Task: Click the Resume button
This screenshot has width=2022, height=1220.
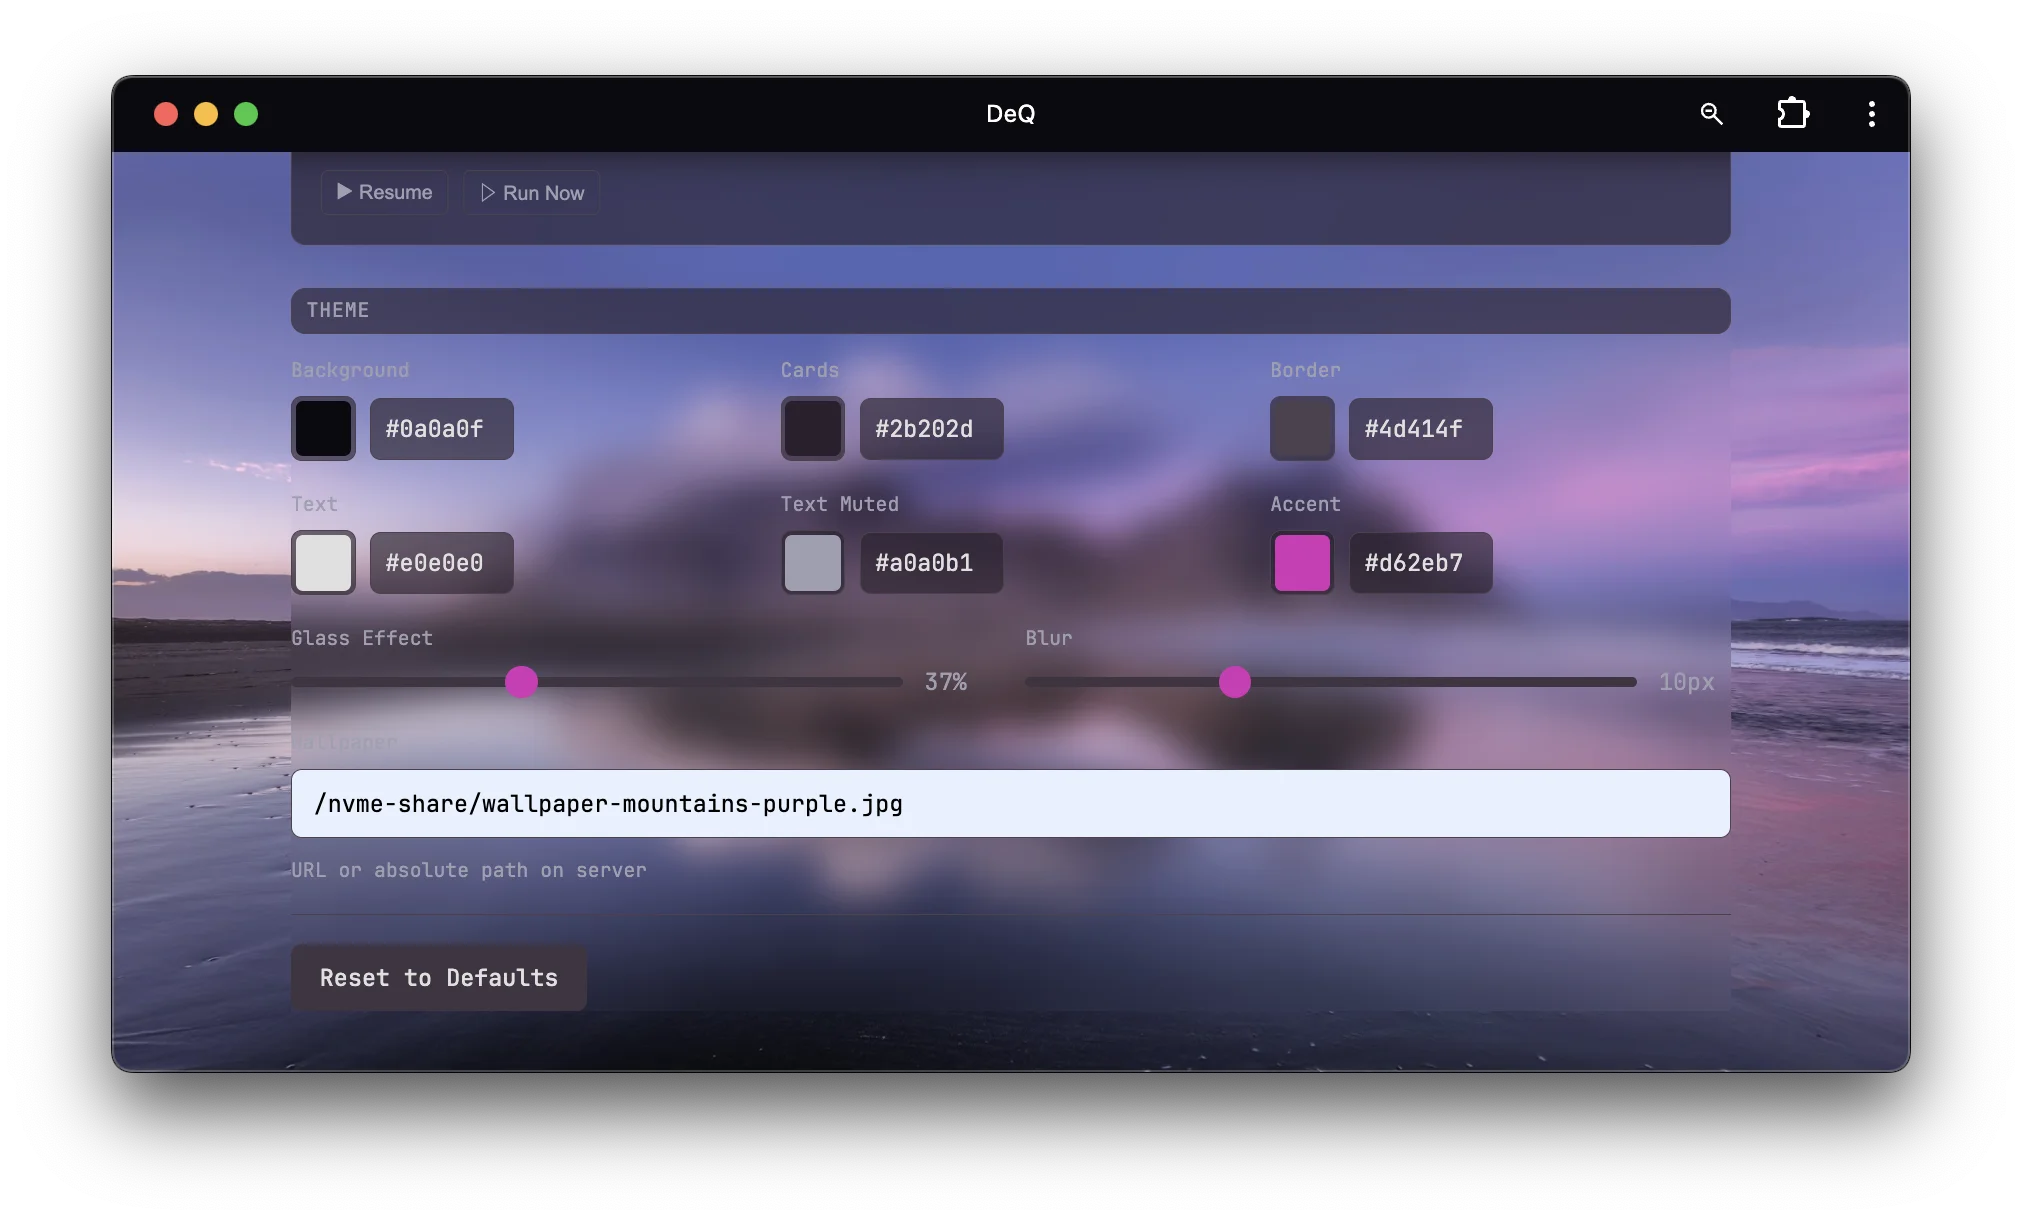Action: point(384,191)
